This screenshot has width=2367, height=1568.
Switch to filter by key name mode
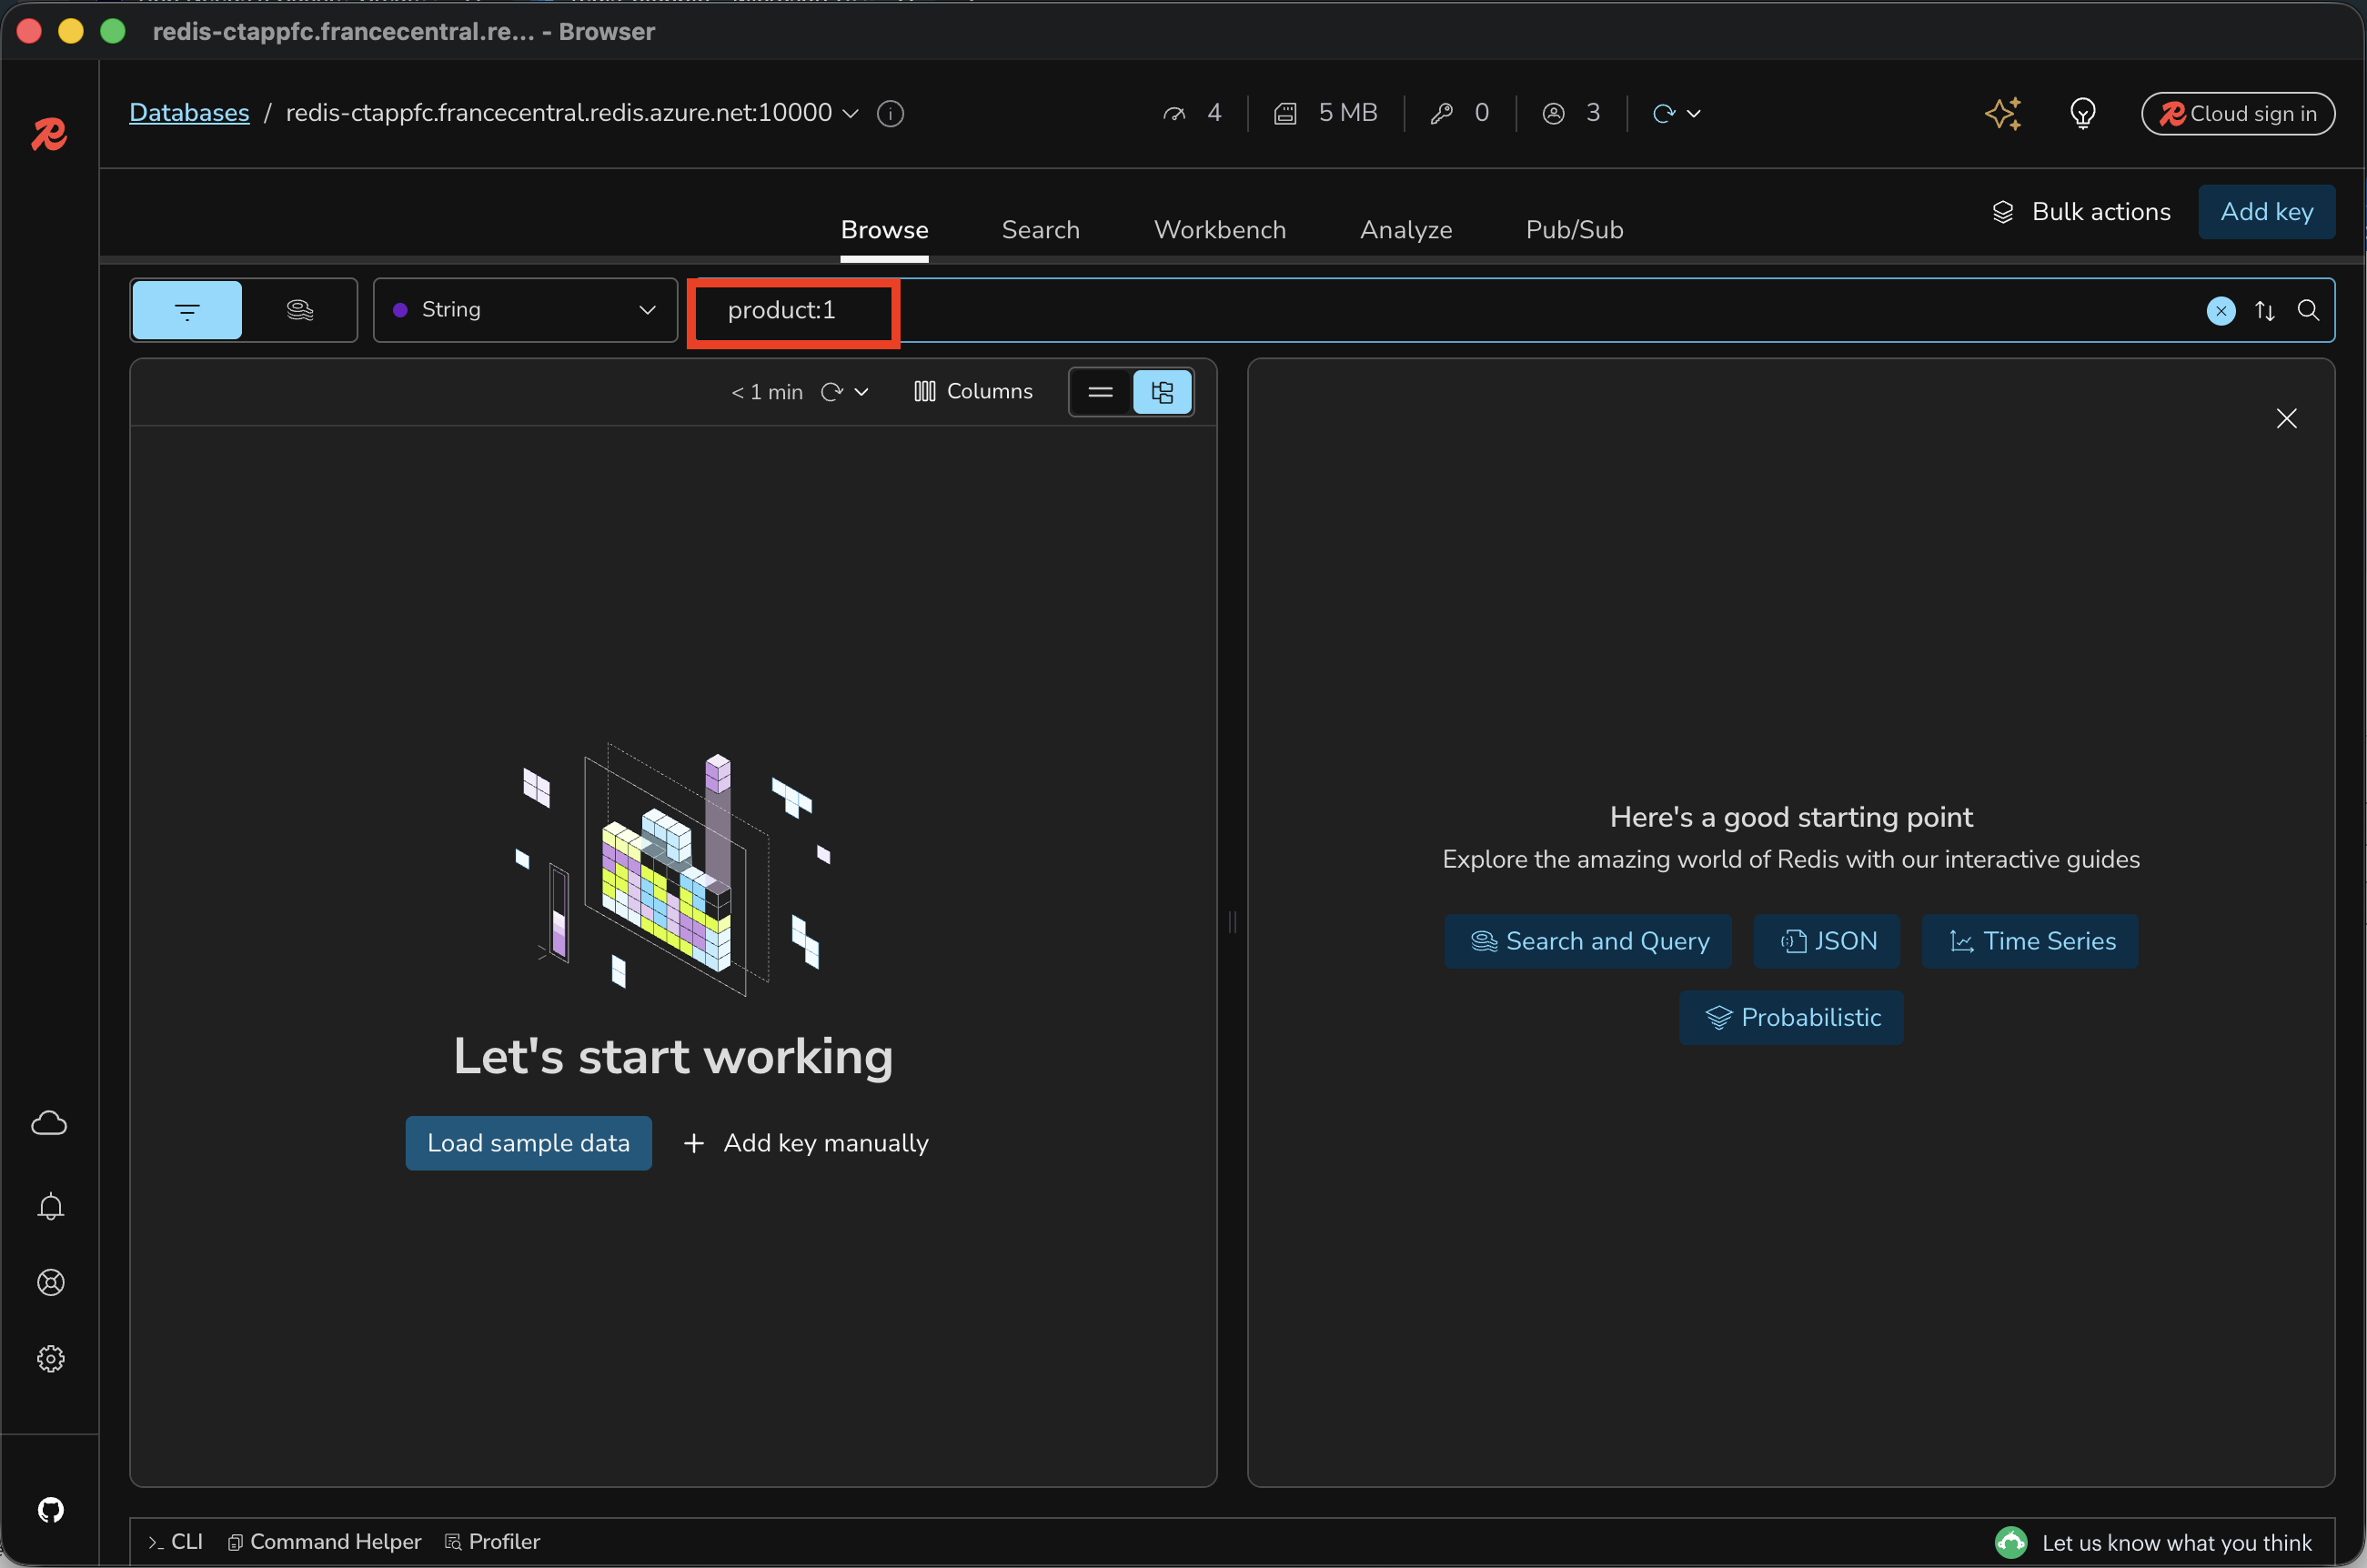tap(187, 311)
